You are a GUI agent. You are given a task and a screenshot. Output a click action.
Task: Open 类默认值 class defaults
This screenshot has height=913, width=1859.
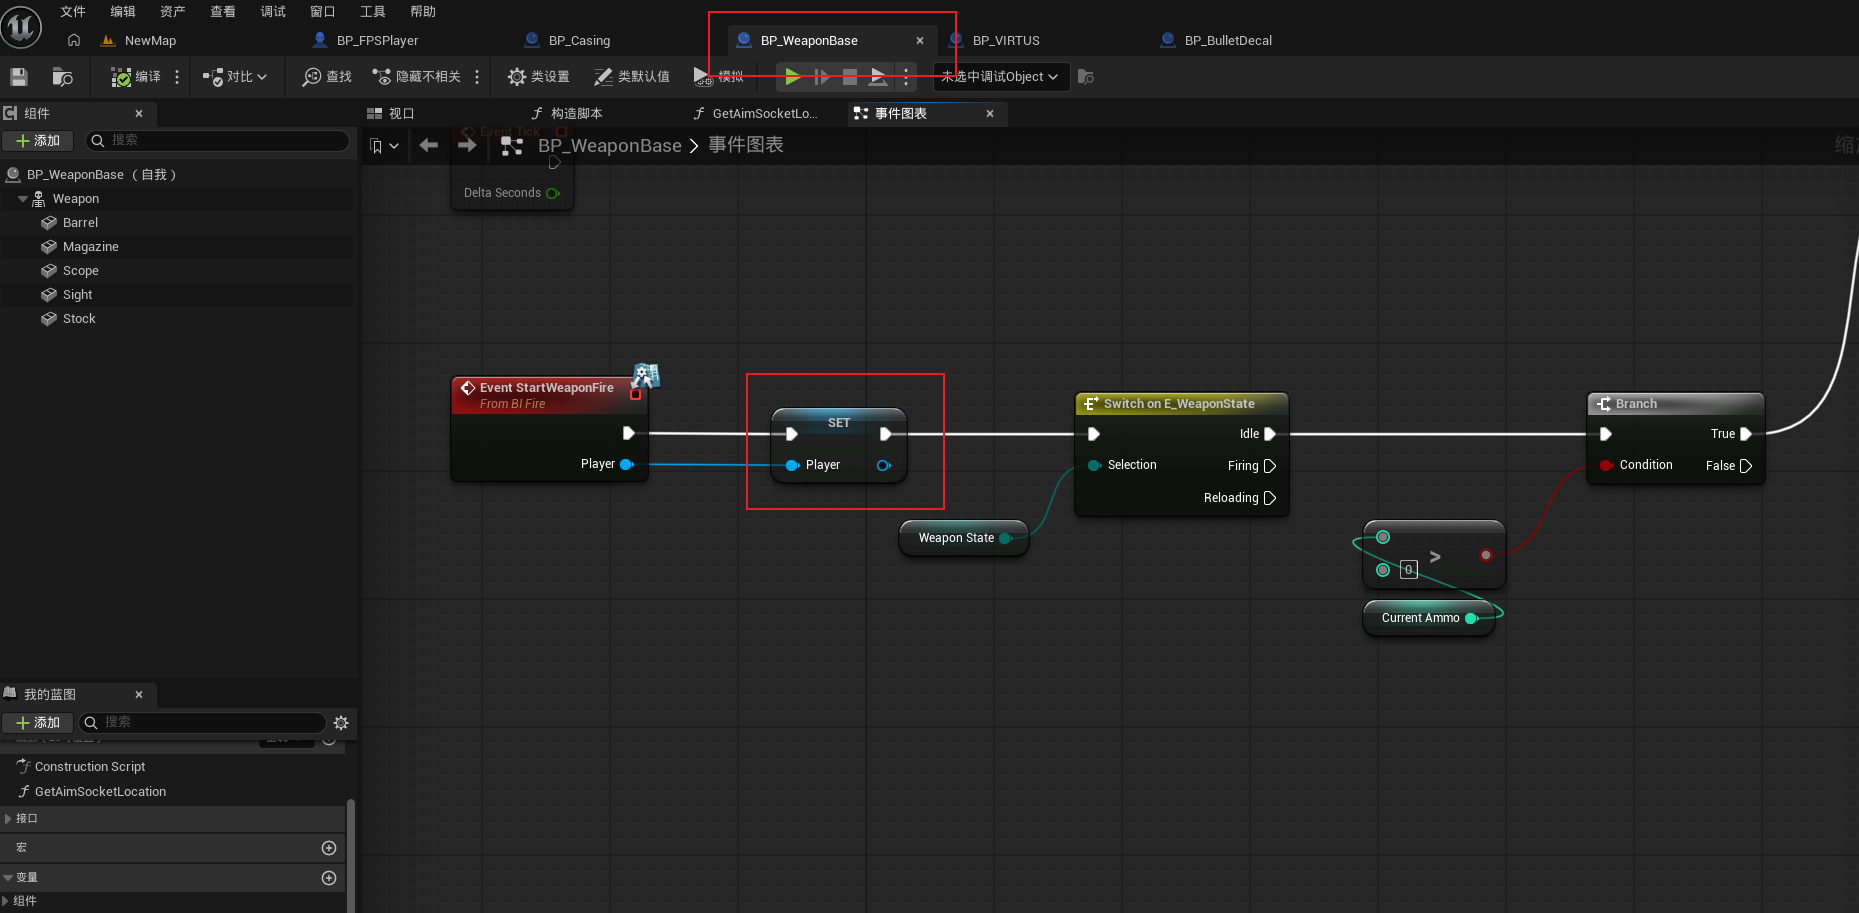632,77
